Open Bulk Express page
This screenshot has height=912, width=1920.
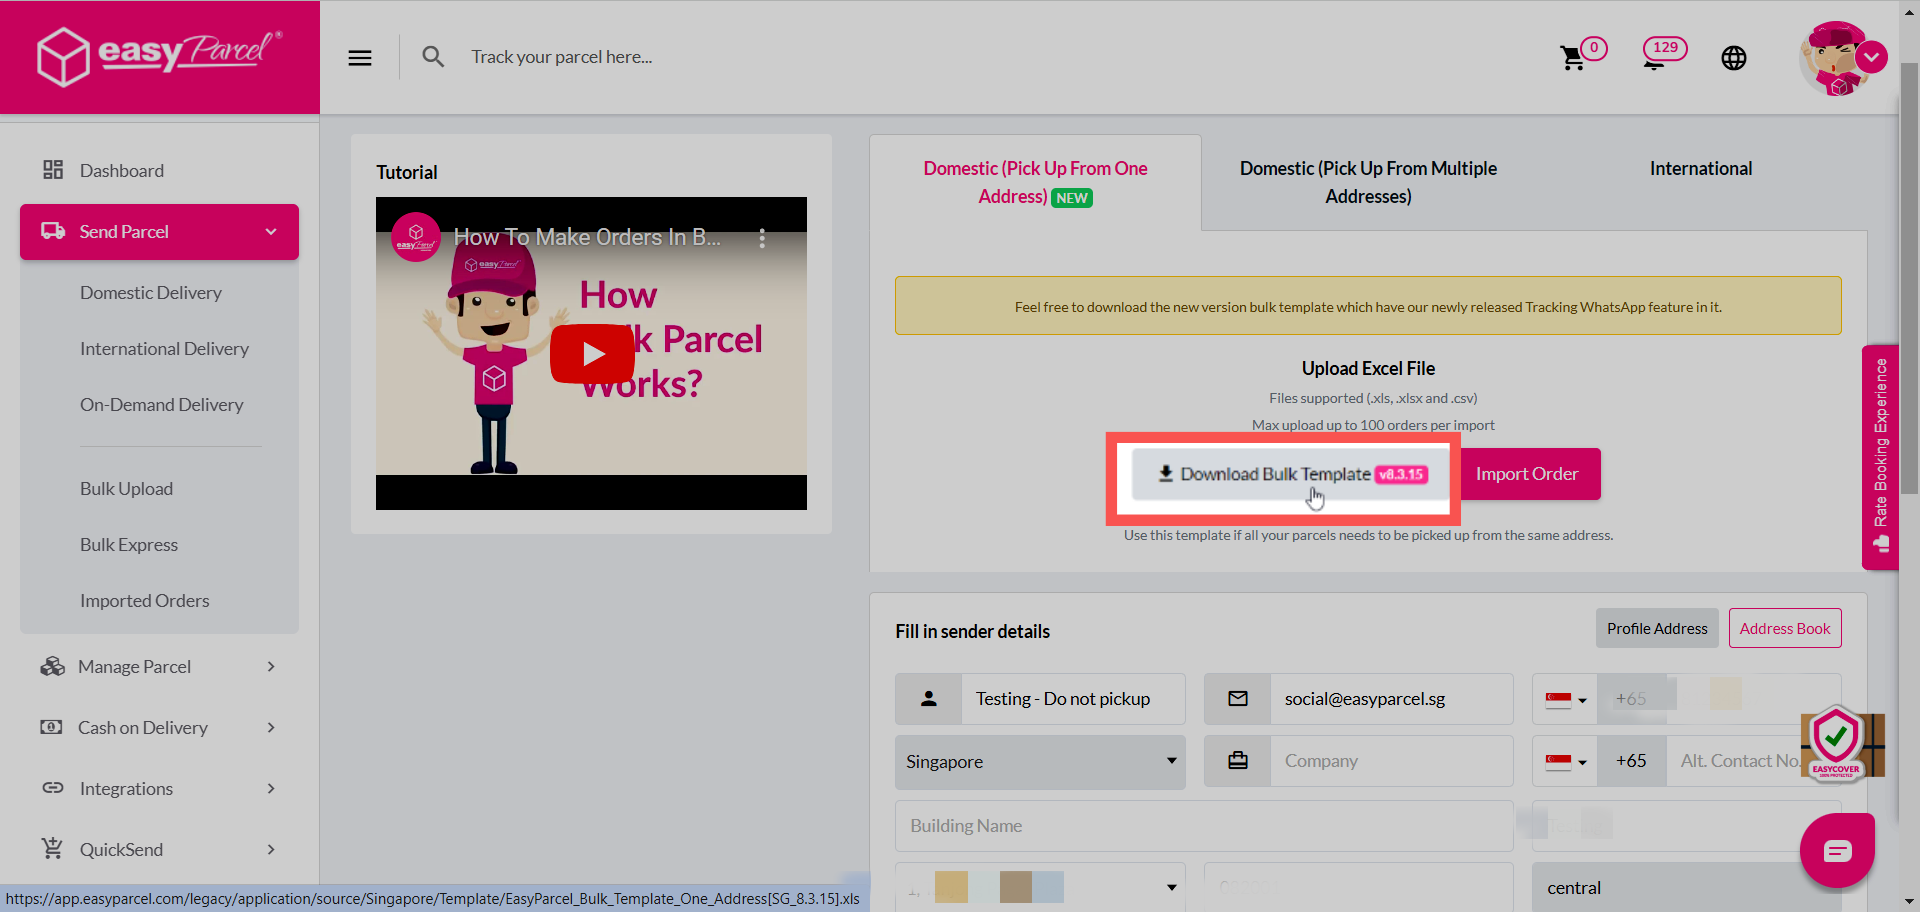129,544
